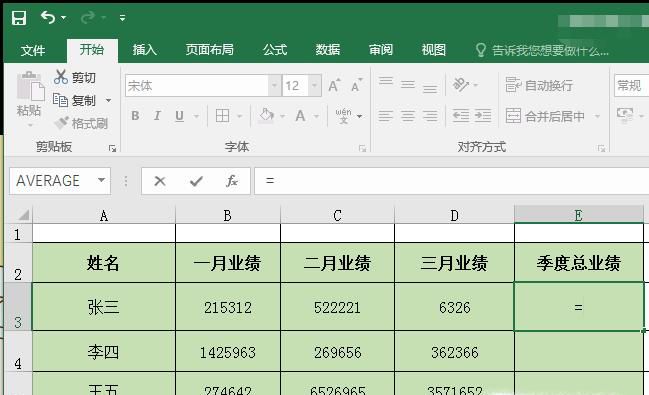Click the increase indent icon

(x=483, y=116)
